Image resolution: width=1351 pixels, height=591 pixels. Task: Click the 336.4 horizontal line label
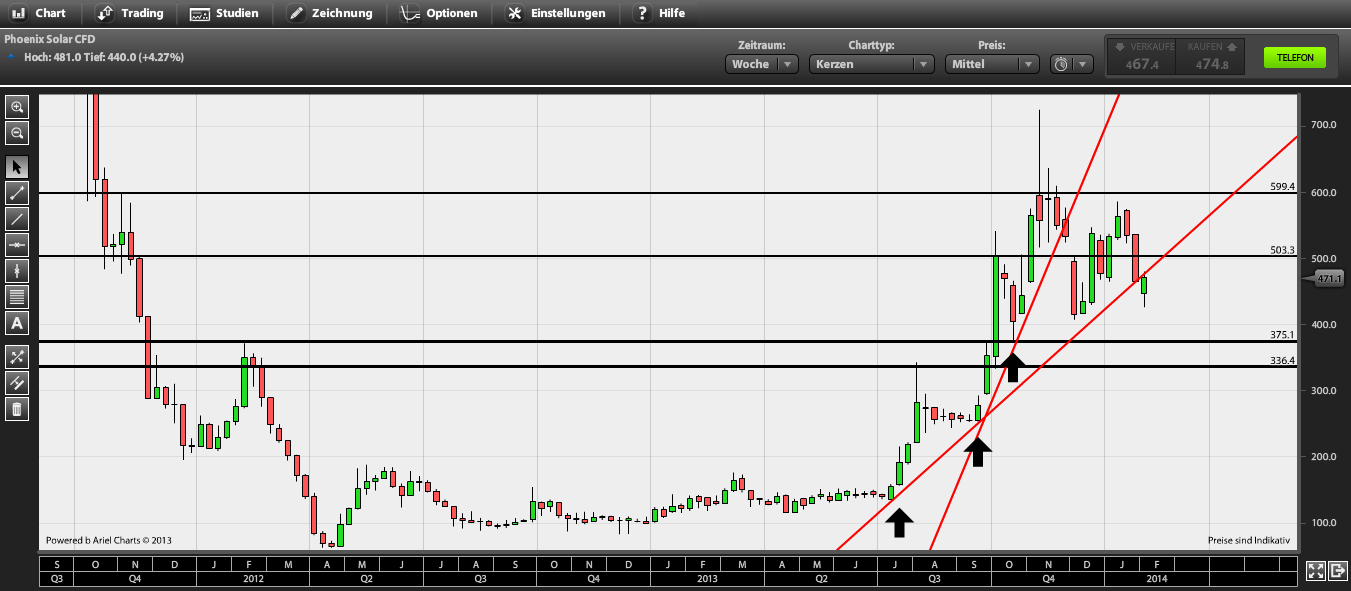click(1282, 360)
